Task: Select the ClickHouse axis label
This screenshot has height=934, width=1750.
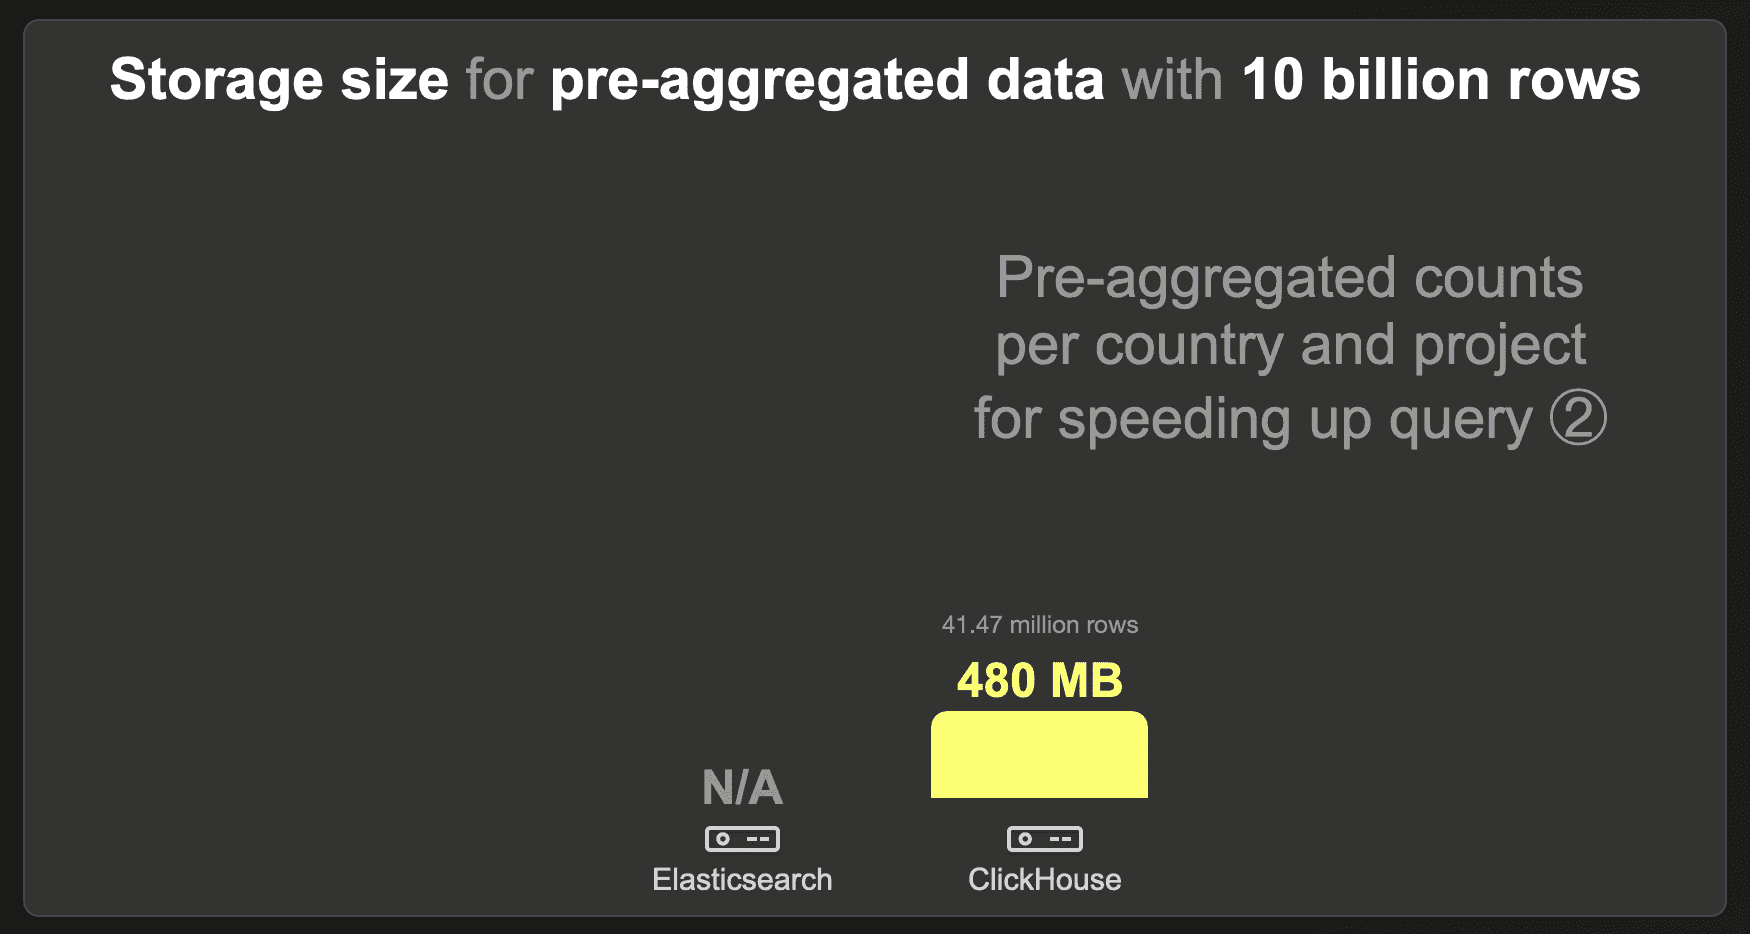Action: [x=1044, y=880]
